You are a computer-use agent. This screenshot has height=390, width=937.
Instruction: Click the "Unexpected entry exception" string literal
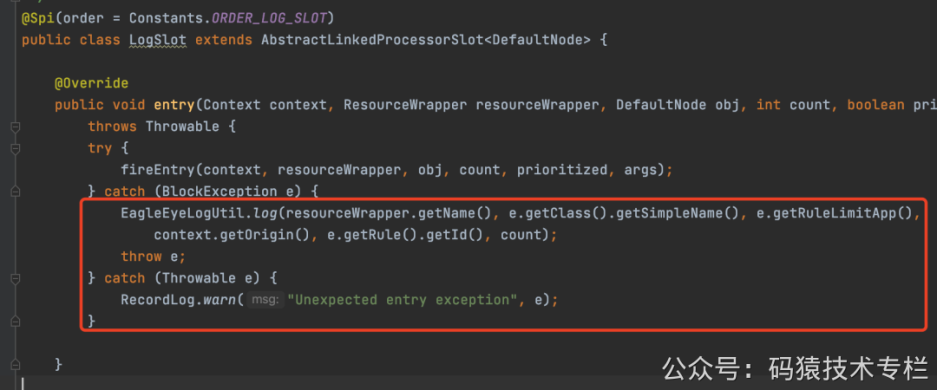pos(402,300)
